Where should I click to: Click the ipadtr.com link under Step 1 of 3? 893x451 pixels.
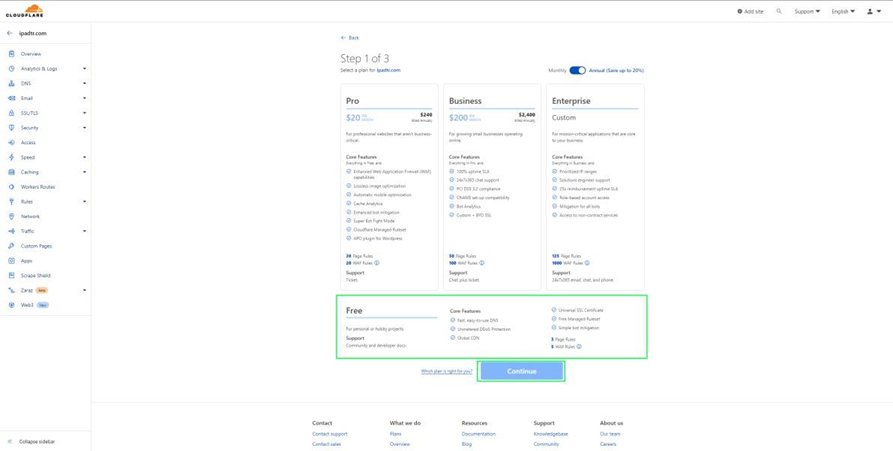388,70
